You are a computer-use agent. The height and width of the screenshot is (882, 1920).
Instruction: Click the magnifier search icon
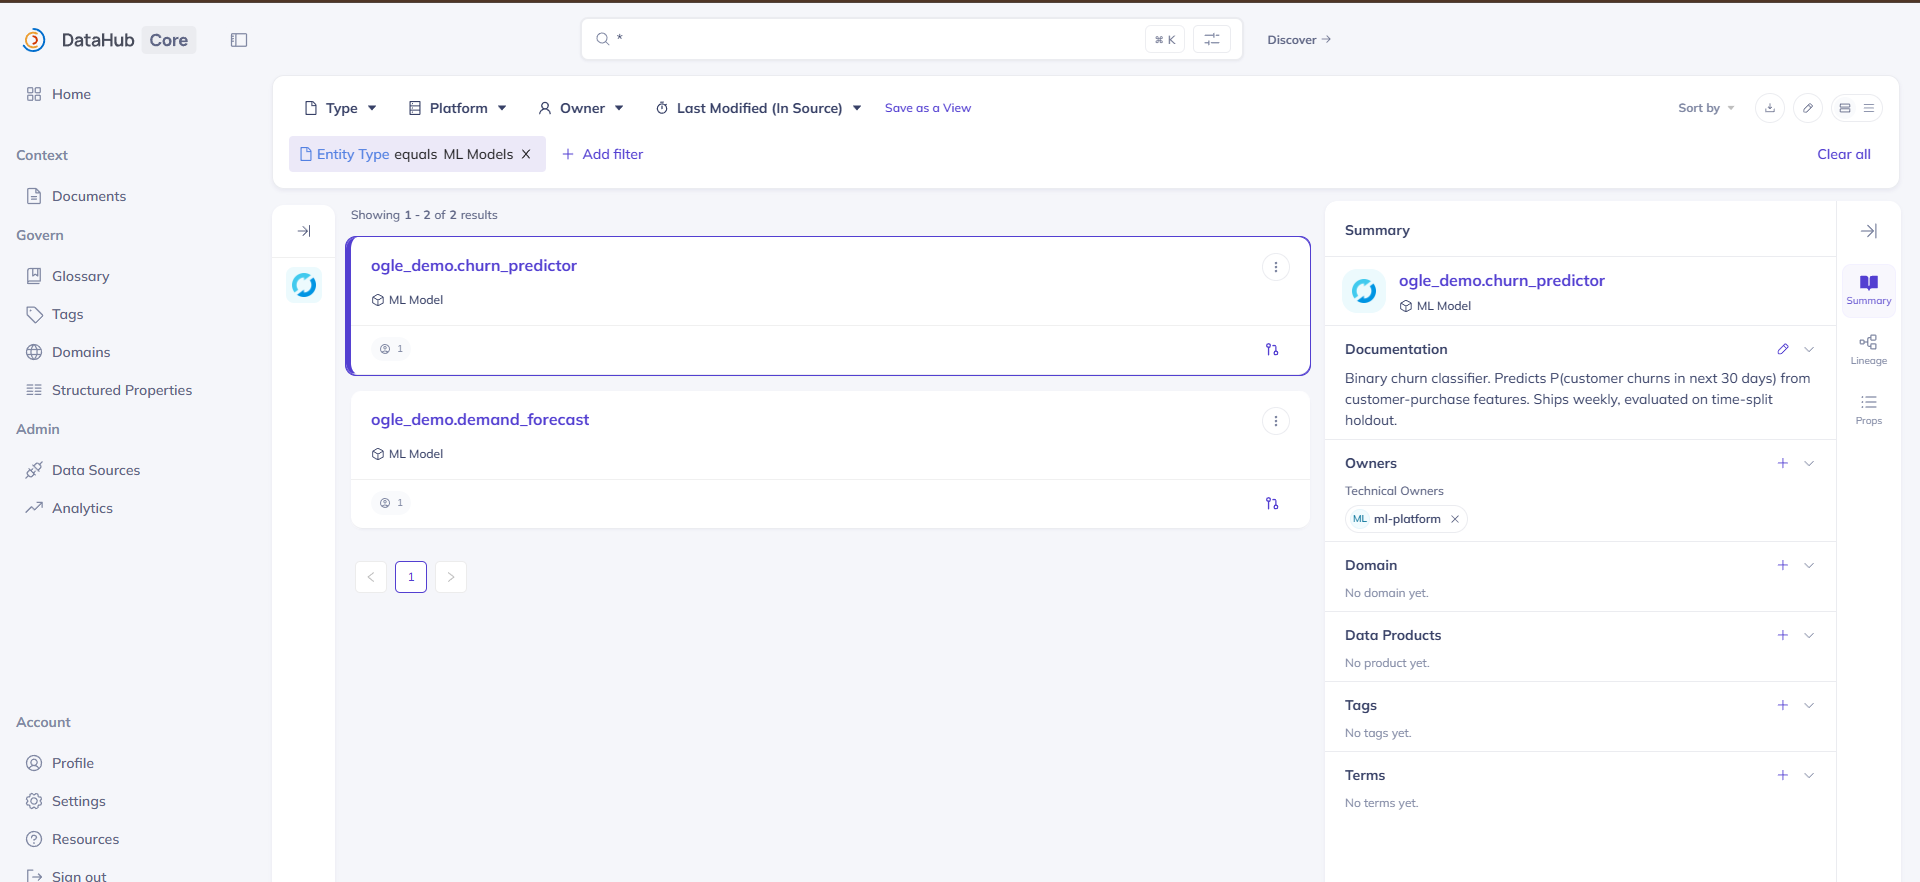tap(602, 39)
